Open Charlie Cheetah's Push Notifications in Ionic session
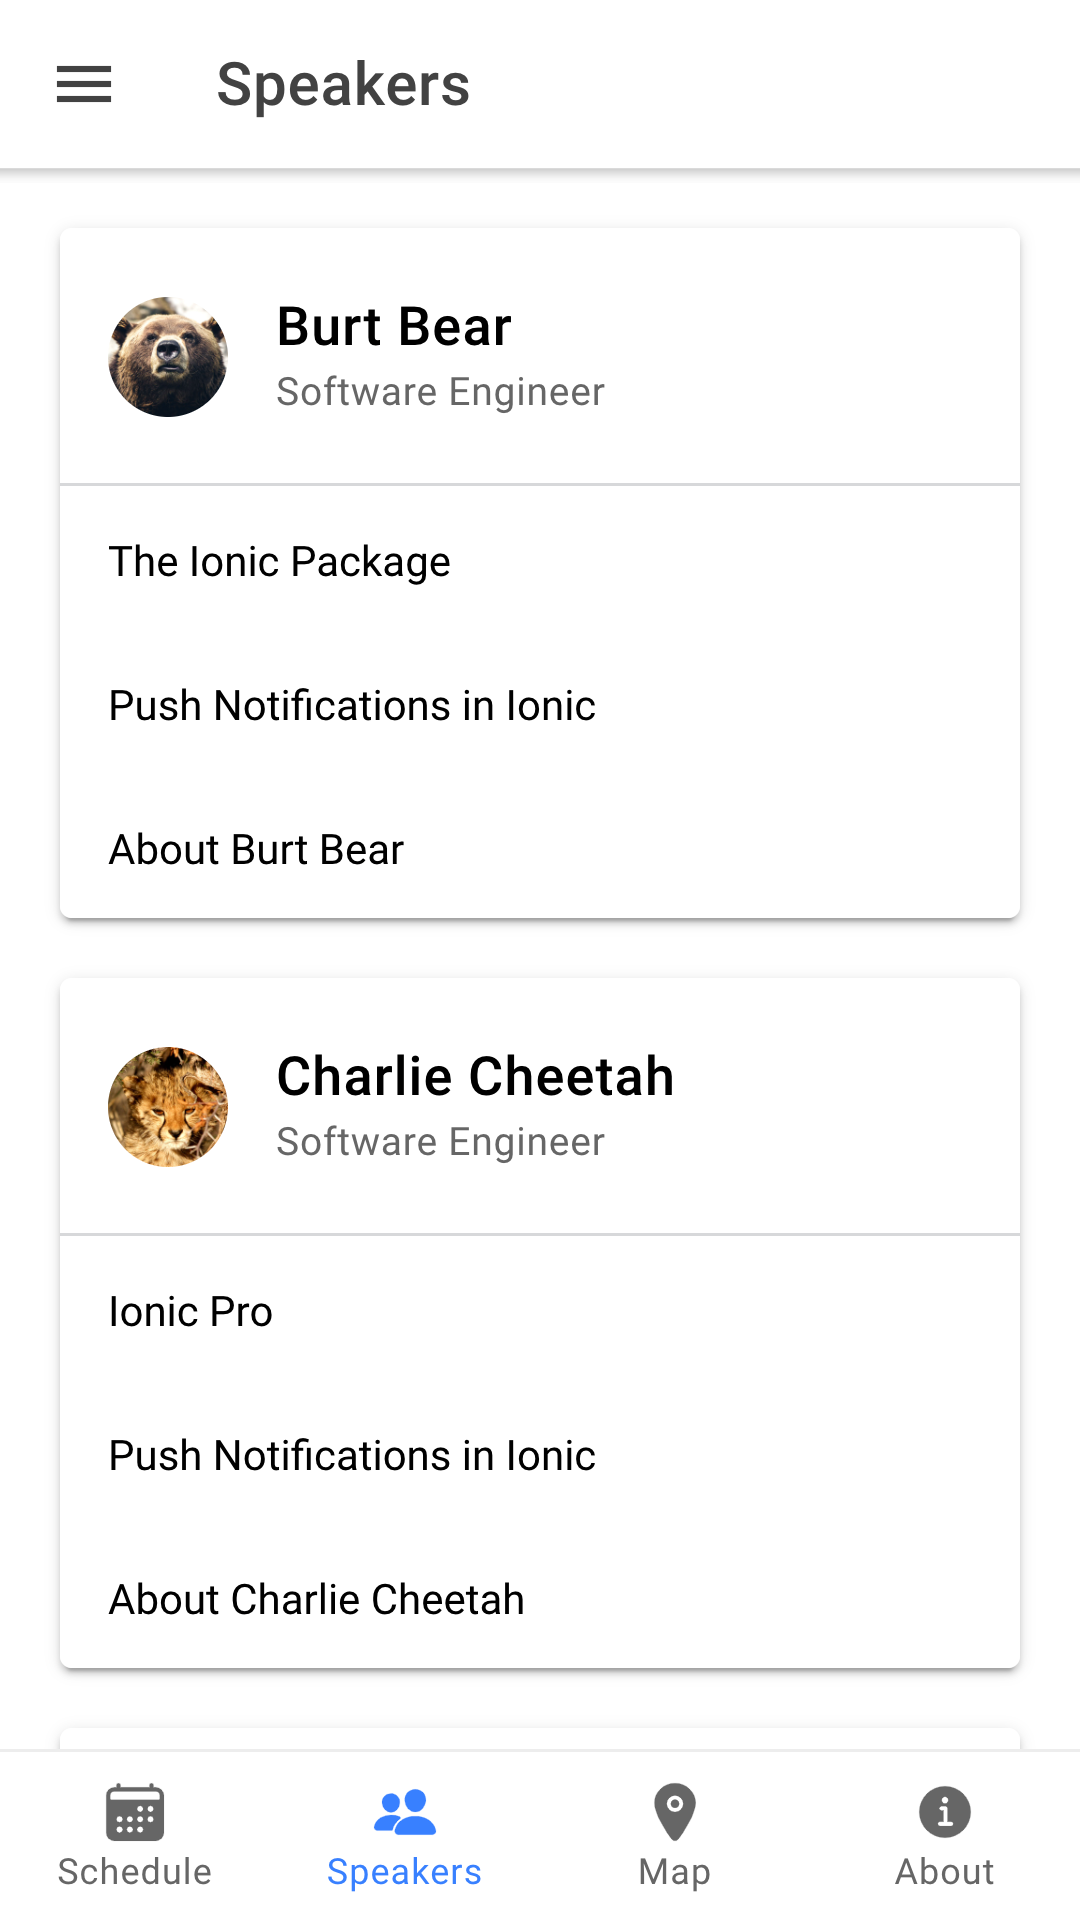 point(352,1456)
